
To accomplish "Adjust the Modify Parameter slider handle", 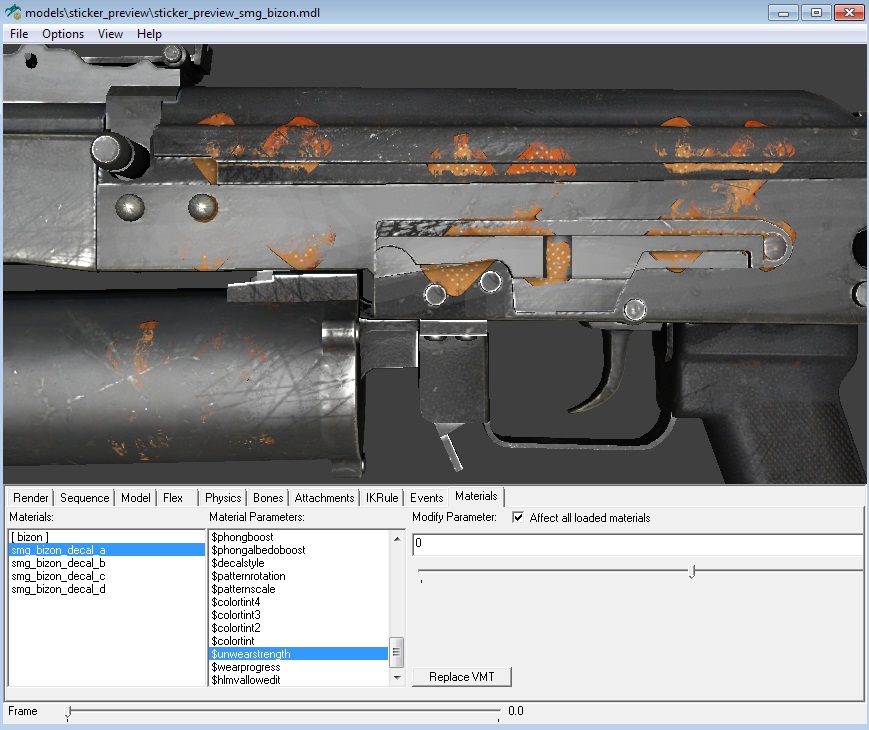I will [x=692, y=571].
